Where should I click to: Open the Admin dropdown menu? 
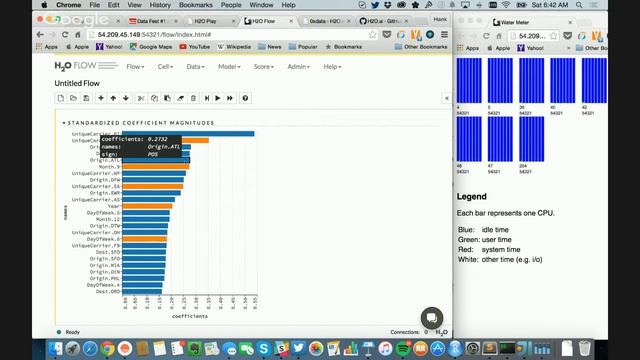pos(298,67)
